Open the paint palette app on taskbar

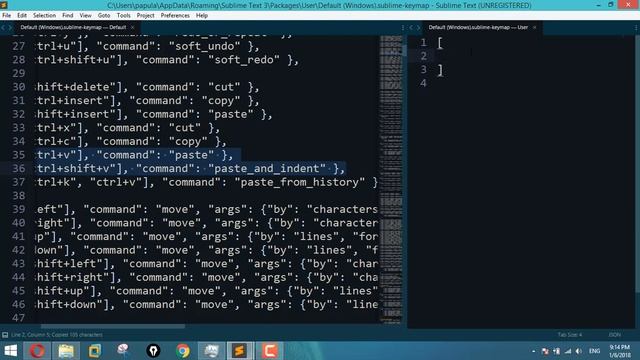point(123,350)
